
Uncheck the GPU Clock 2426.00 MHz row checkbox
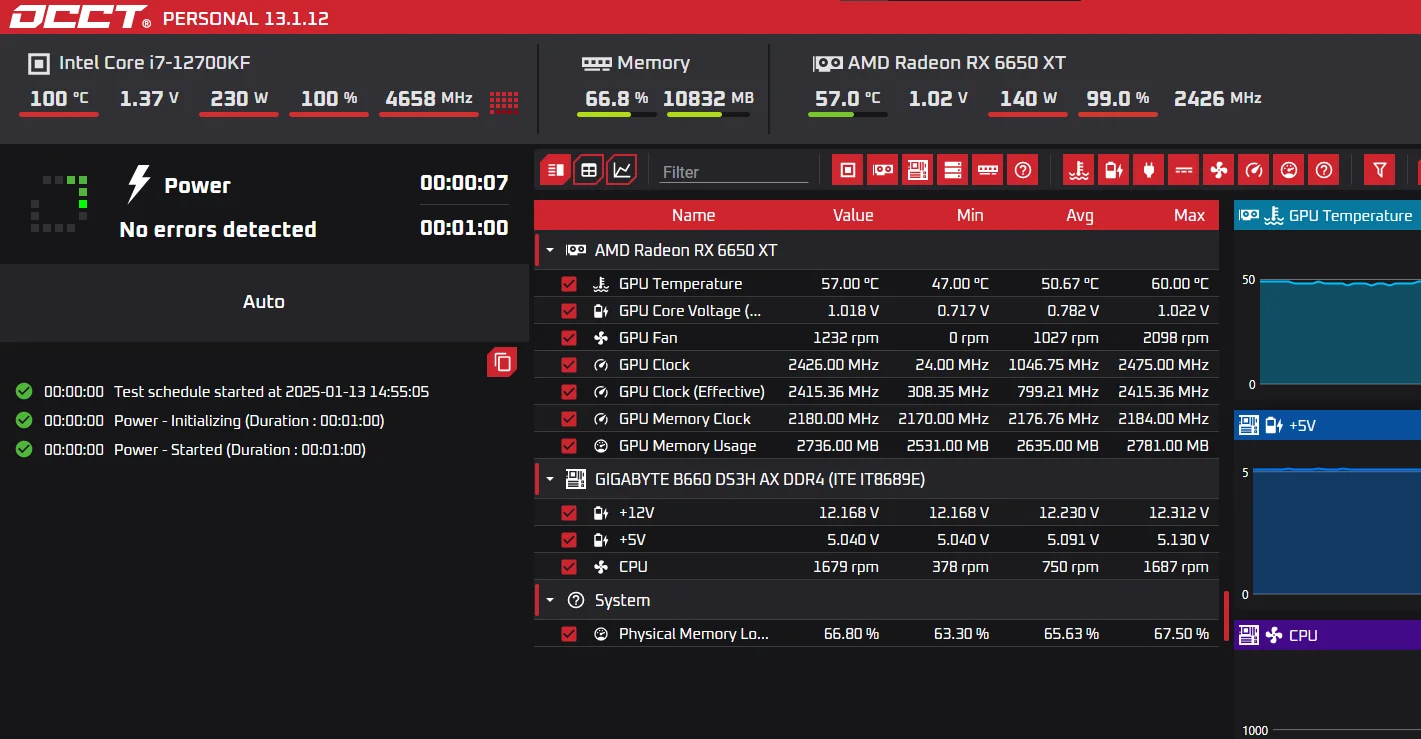pyautogui.click(x=569, y=365)
